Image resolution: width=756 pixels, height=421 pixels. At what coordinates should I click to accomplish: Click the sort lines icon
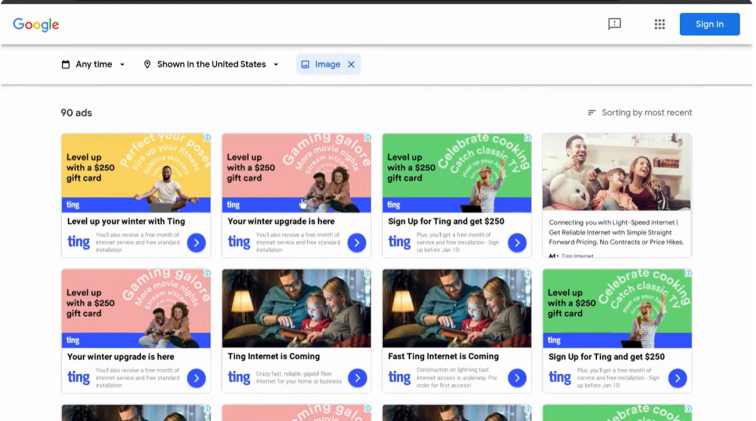592,112
